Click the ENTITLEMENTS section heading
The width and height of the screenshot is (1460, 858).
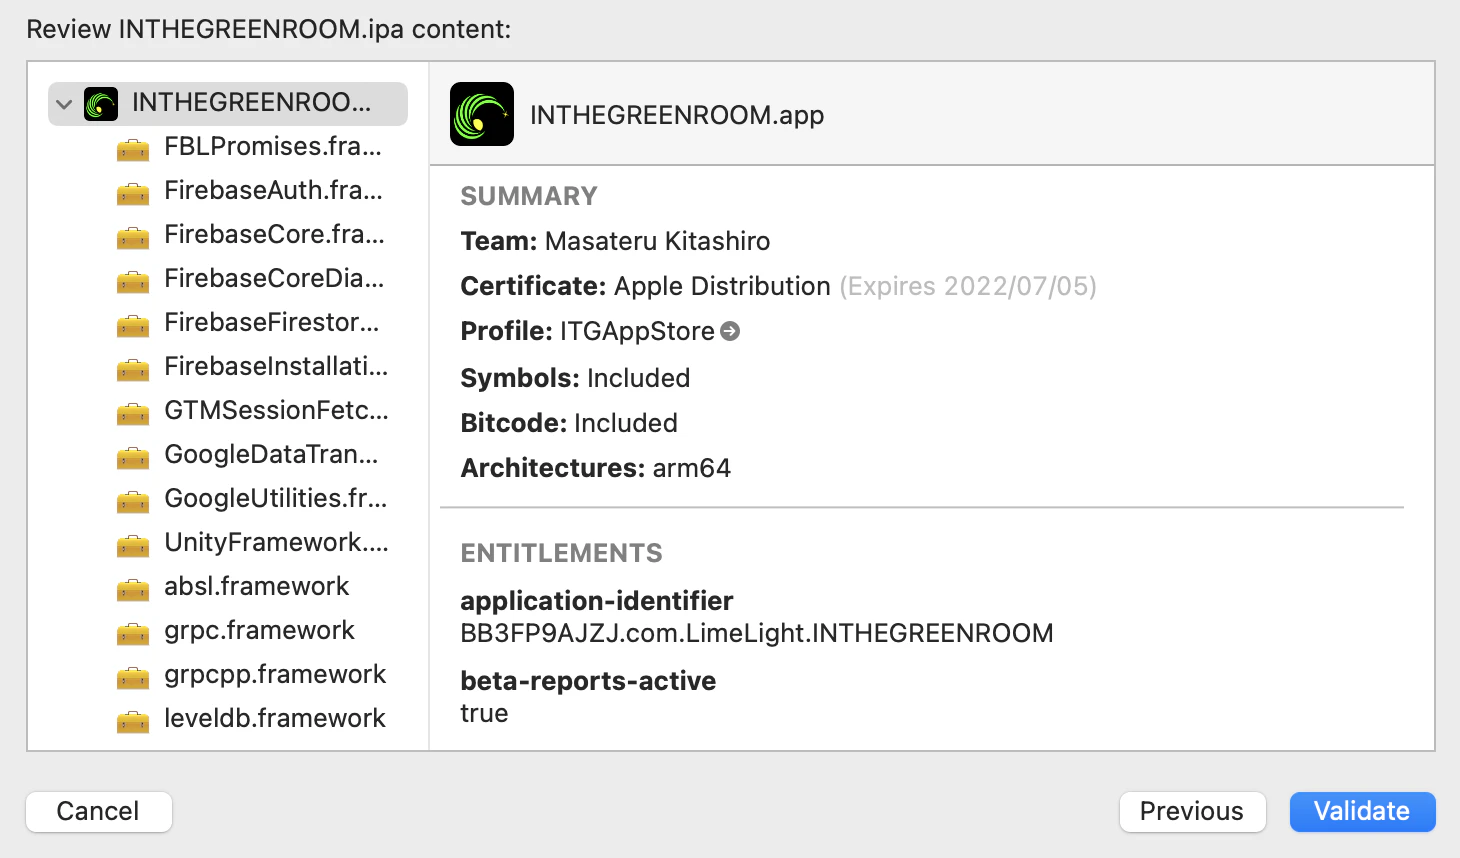(x=561, y=553)
